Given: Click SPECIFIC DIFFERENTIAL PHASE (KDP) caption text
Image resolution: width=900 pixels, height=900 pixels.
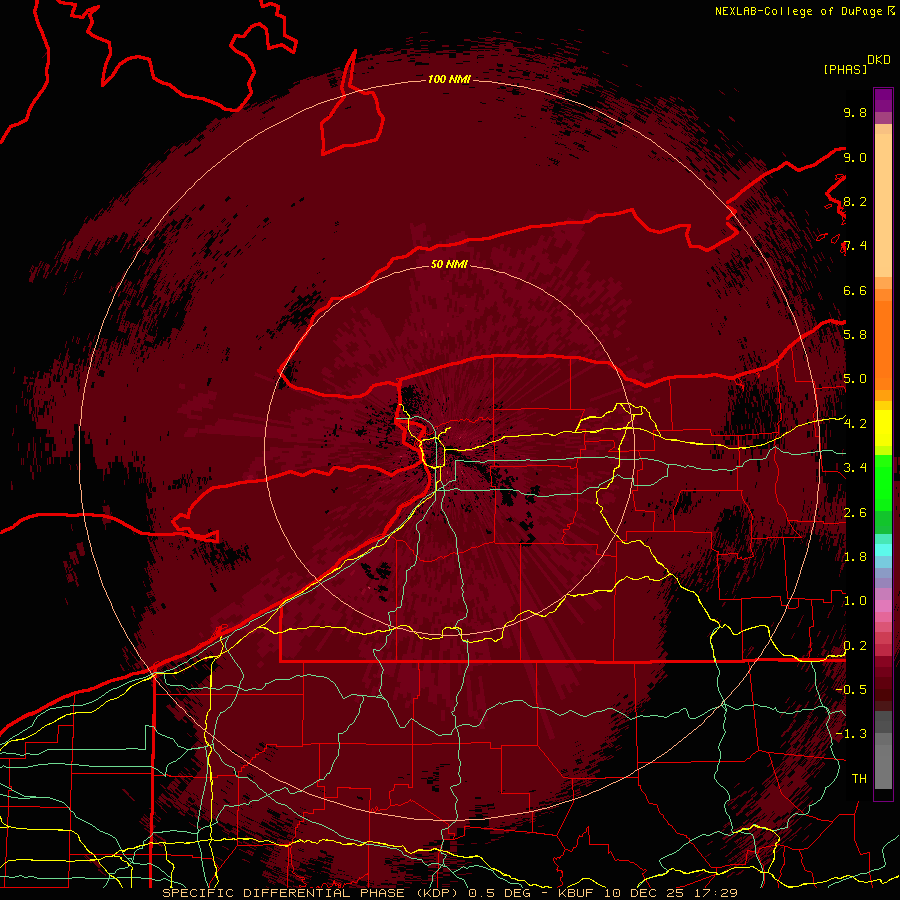Looking at the screenshot, I should coord(313,893).
